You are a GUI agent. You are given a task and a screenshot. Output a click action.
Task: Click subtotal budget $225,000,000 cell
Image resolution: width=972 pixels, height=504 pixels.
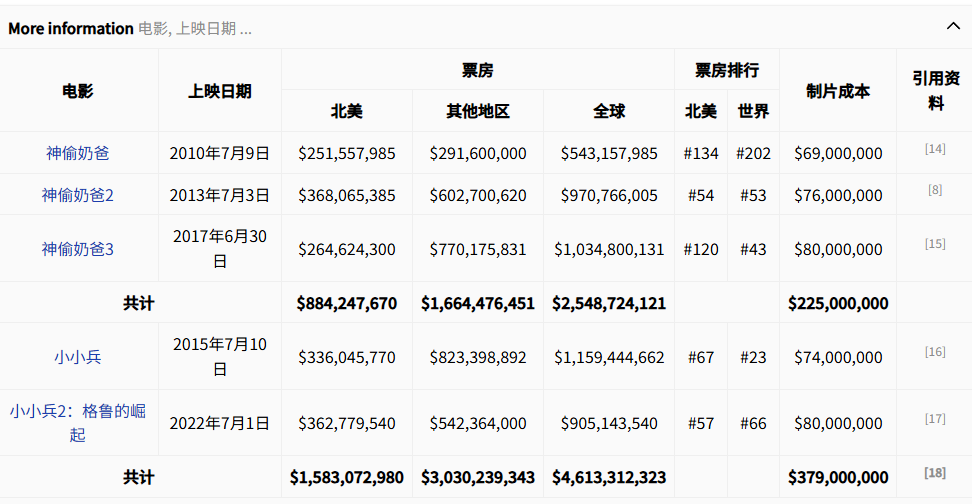coord(838,304)
